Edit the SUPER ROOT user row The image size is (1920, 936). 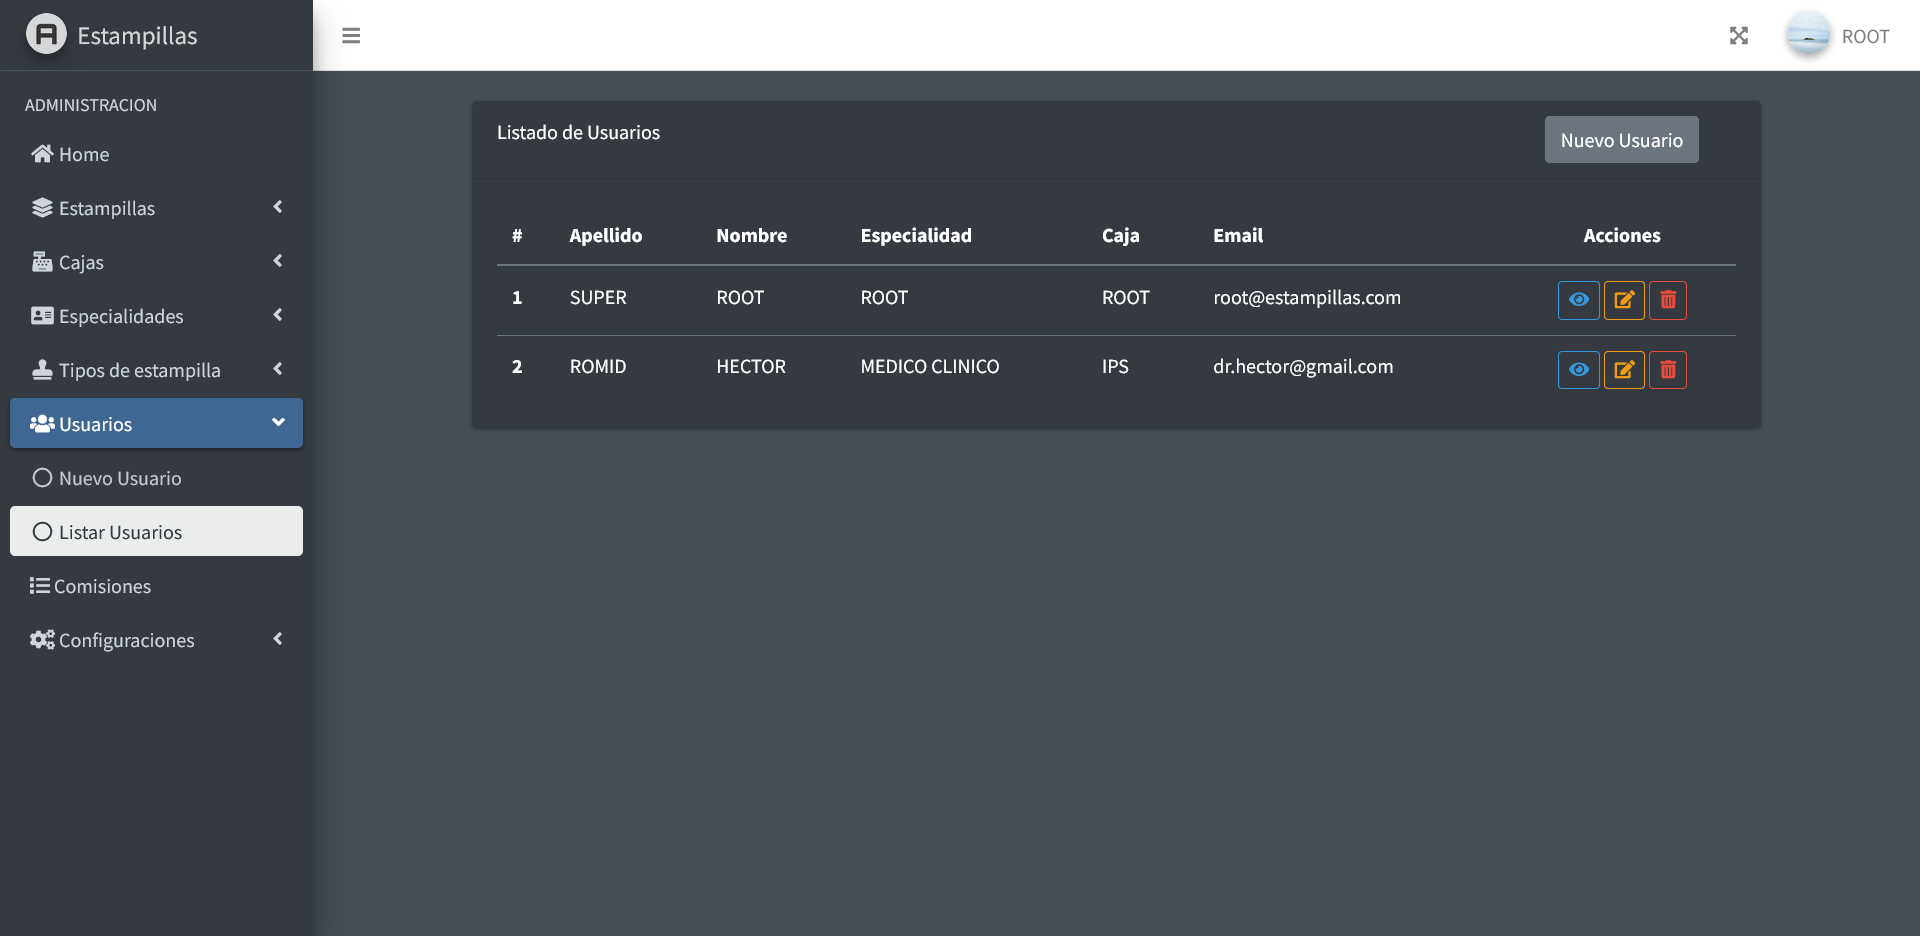(1623, 300)
